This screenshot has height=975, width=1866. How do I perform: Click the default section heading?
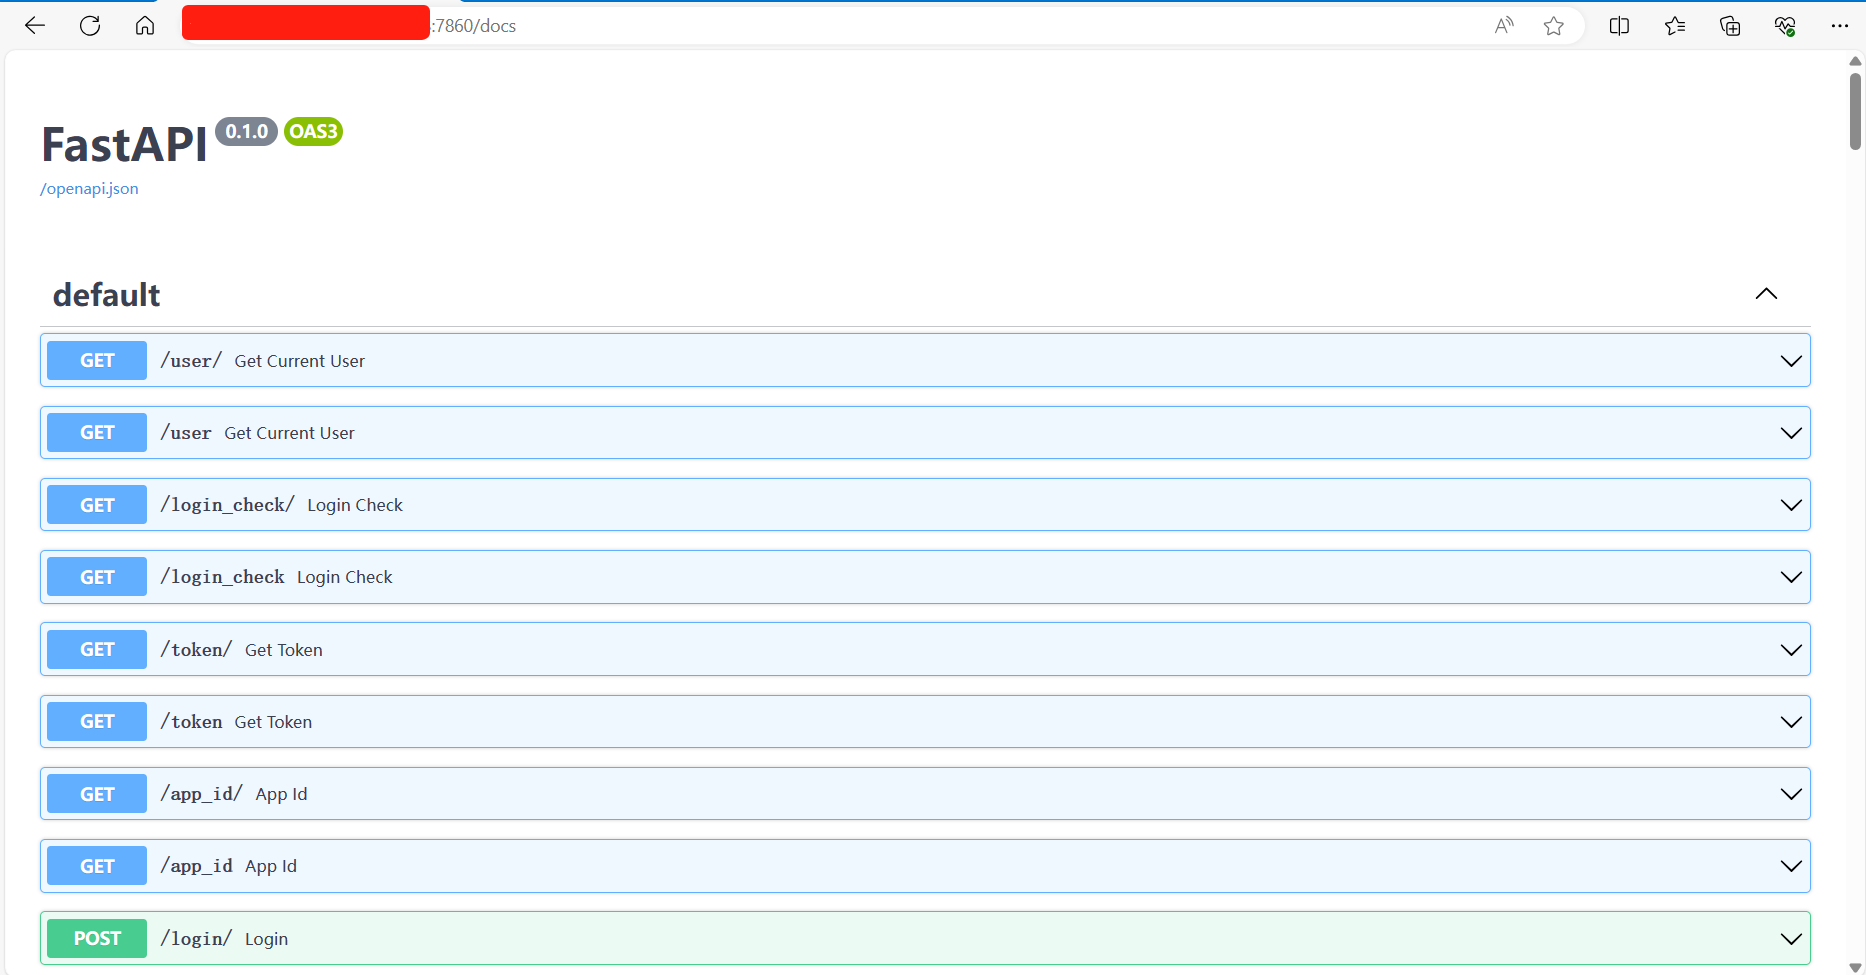coord(106,295)
